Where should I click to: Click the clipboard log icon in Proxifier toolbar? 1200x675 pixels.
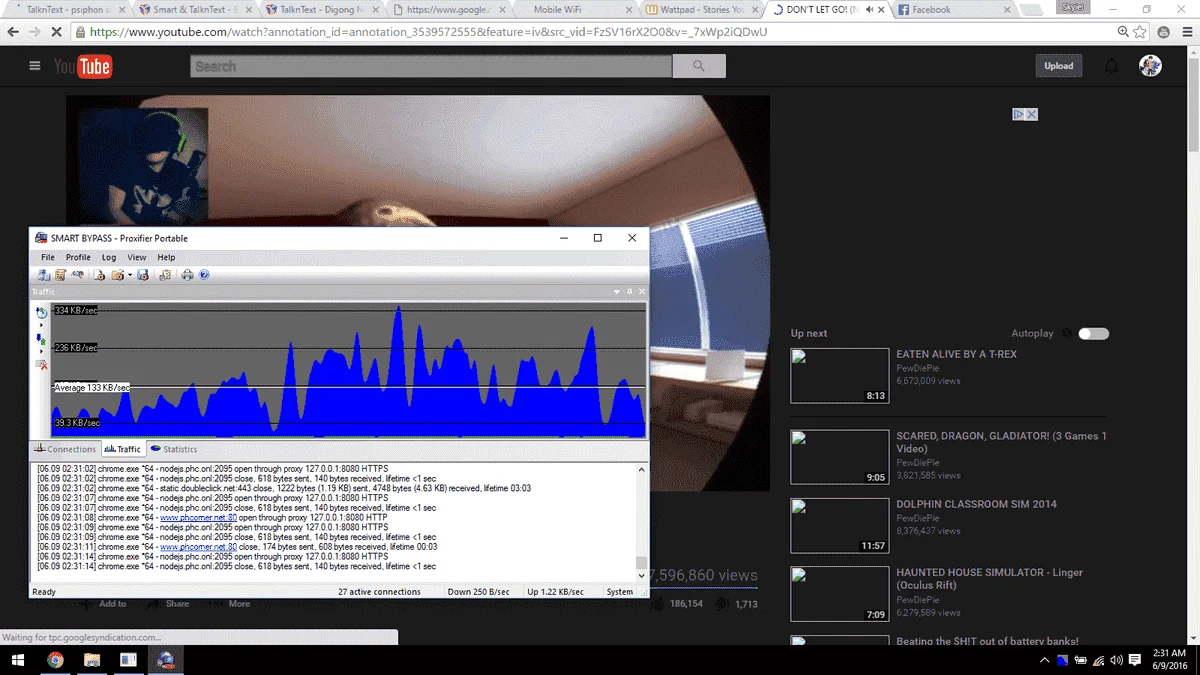coord(165,275)
